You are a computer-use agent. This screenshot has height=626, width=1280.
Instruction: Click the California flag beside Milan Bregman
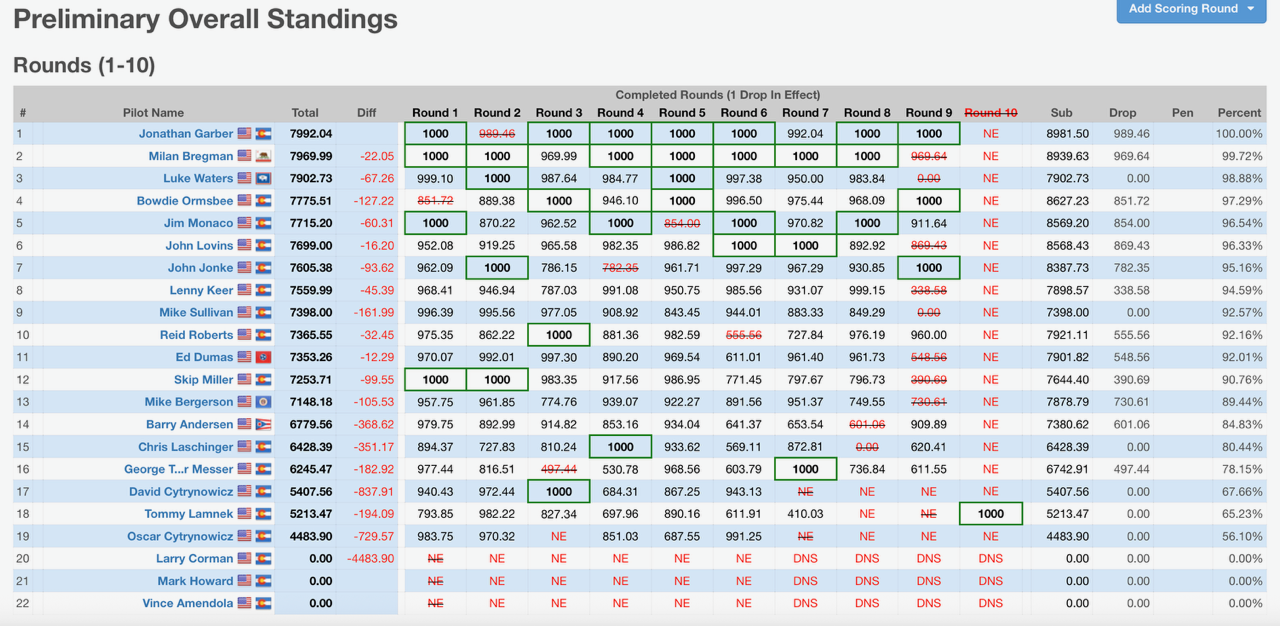pyautogui.click(x=263, y=156)
